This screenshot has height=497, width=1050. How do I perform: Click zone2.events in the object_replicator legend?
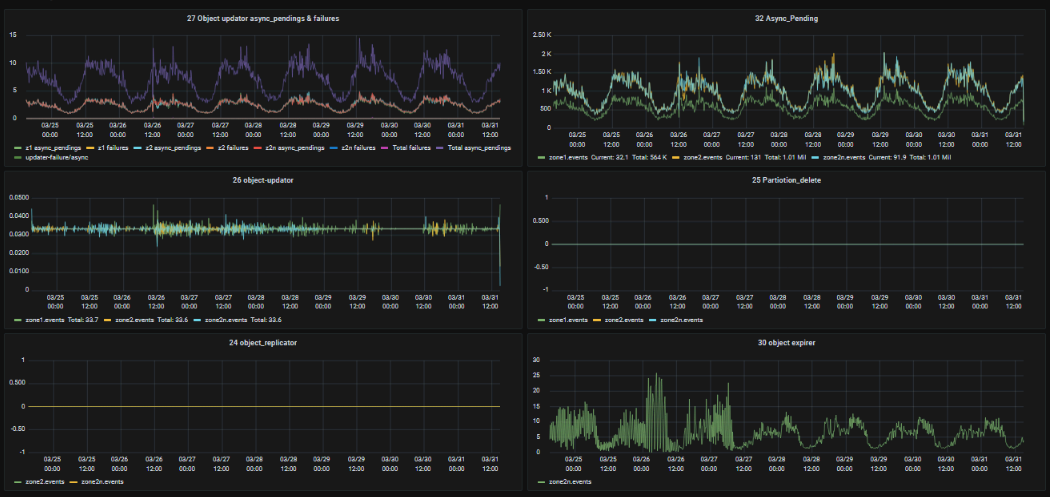[45, 482]
